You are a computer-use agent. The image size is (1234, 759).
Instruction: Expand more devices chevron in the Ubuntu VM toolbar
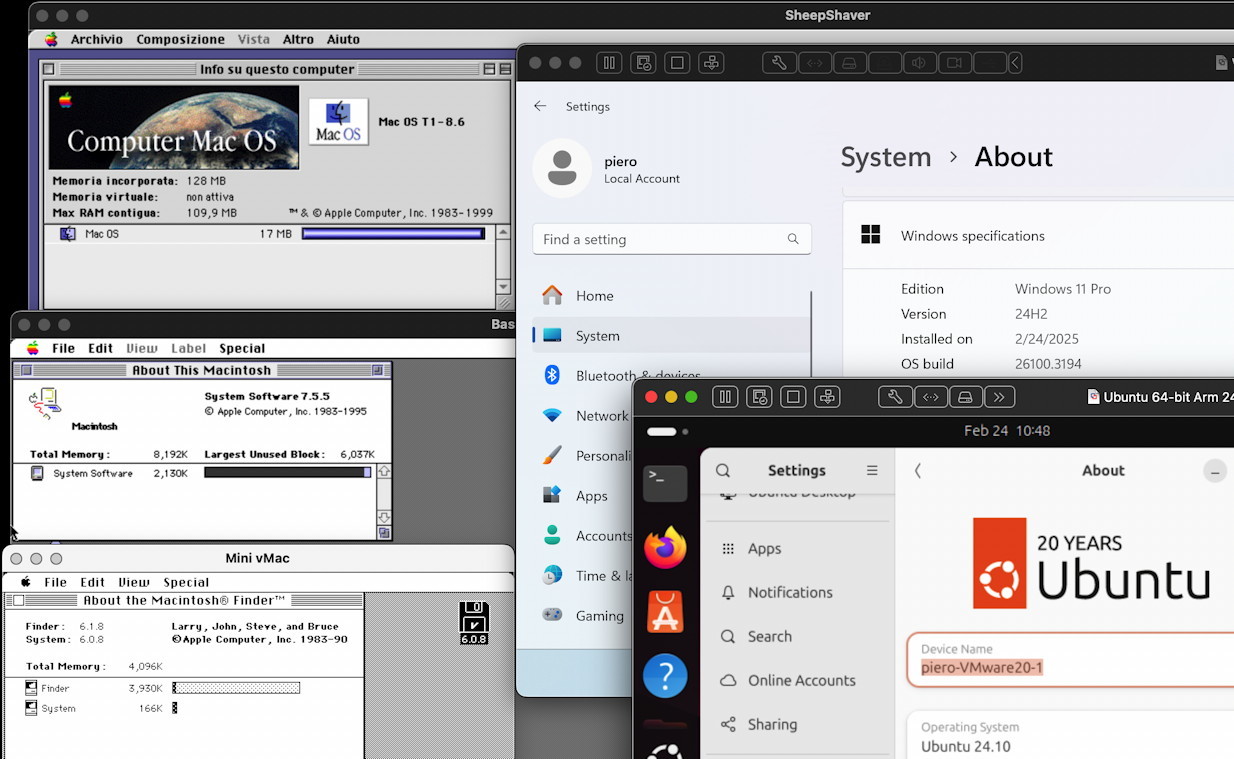click(x=1000, y=397)
